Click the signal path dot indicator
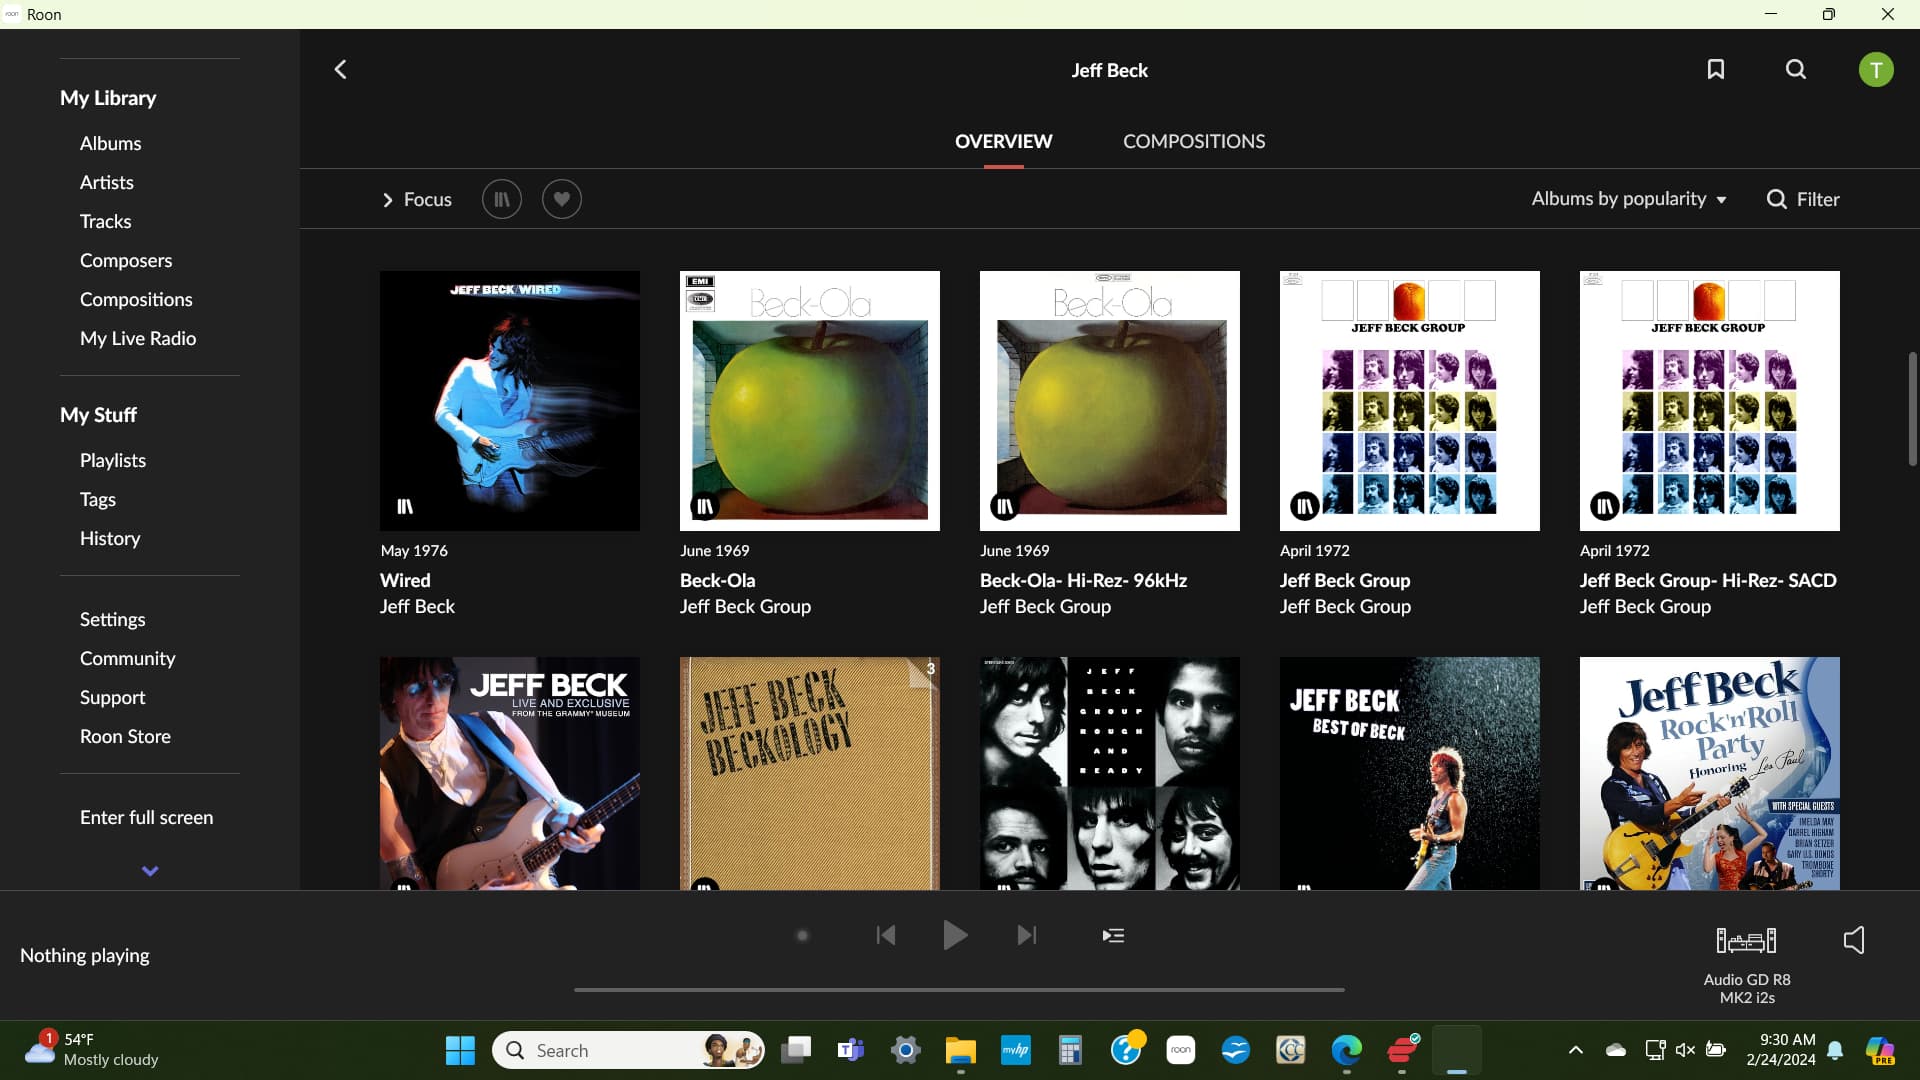The width and height of the screenshot is (1920, 1080). pyautogui.click(x=802, y=936)
